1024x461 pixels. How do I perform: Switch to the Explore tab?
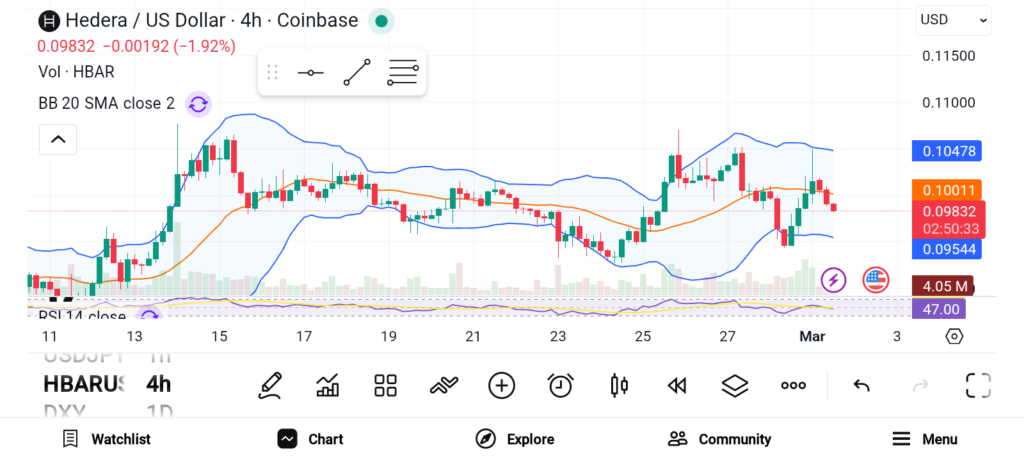pos(515,439)
